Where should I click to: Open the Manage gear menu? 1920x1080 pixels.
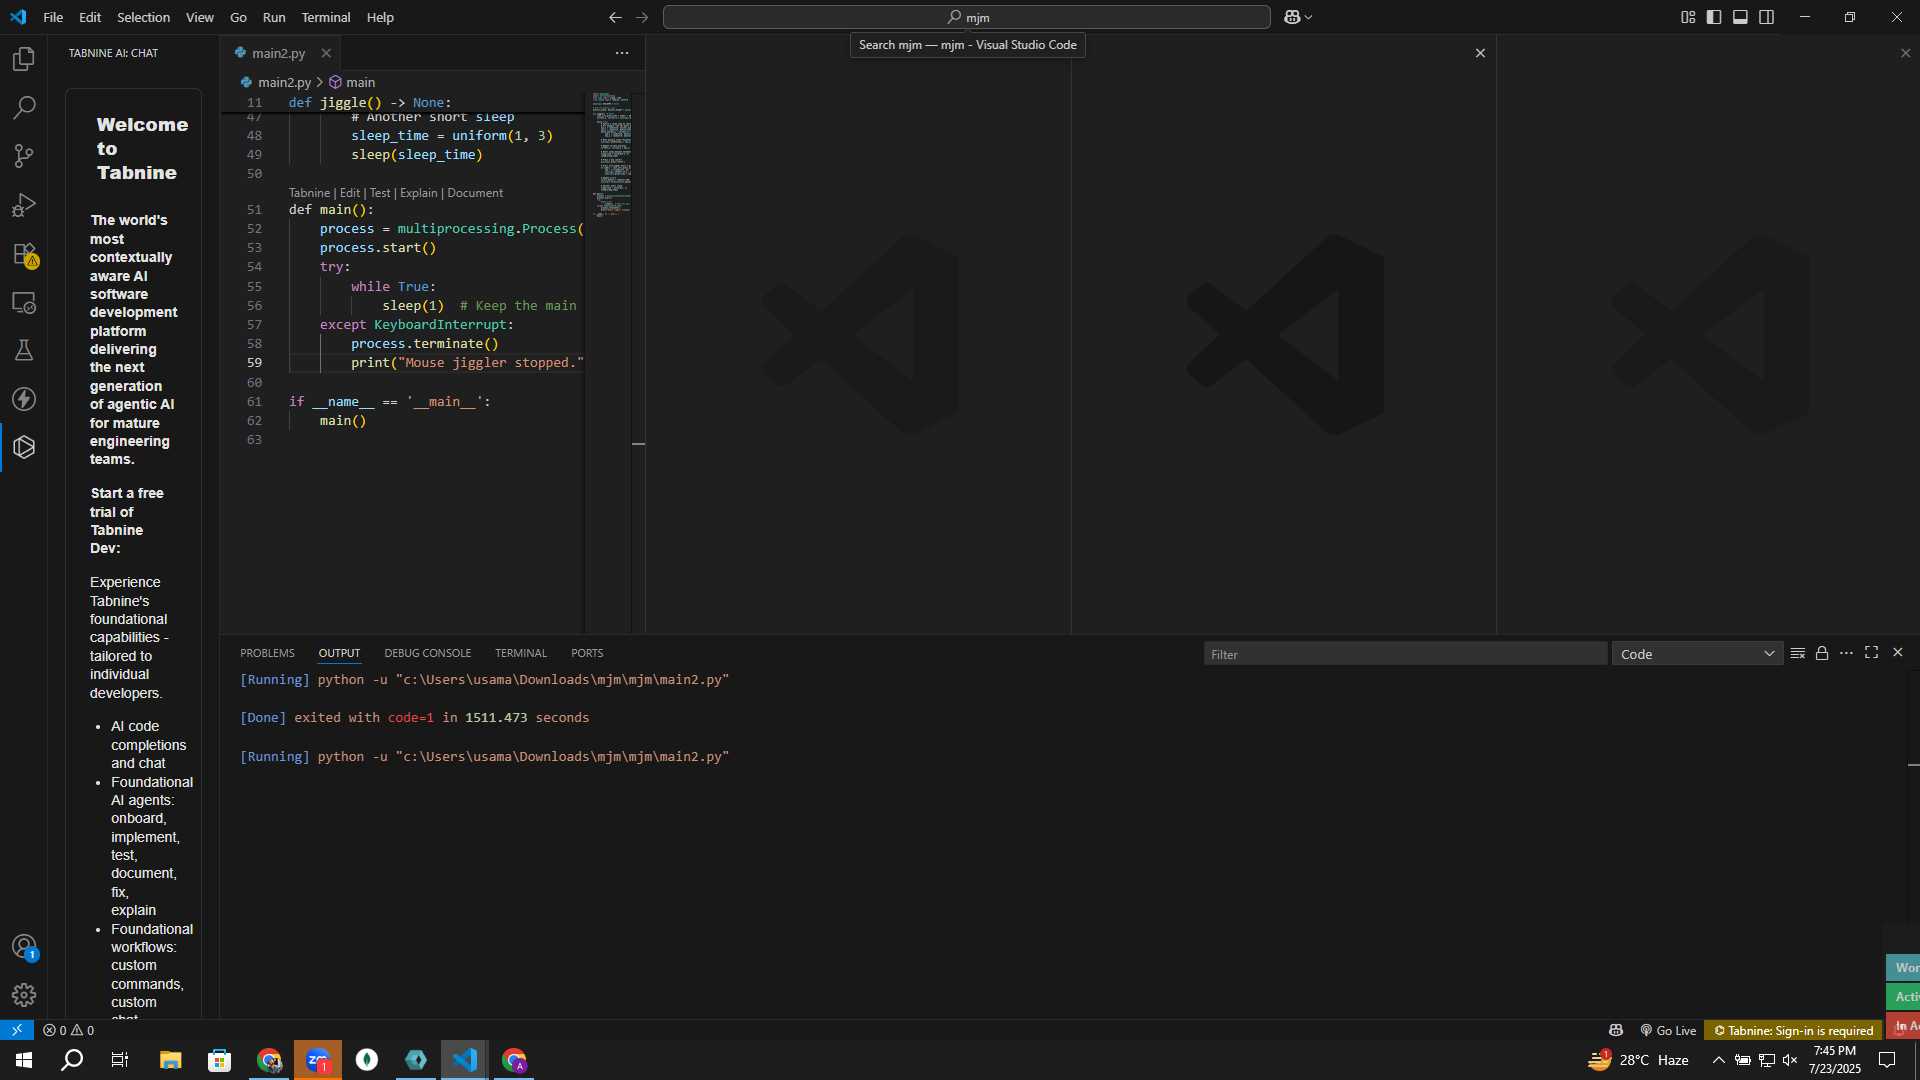24,995
